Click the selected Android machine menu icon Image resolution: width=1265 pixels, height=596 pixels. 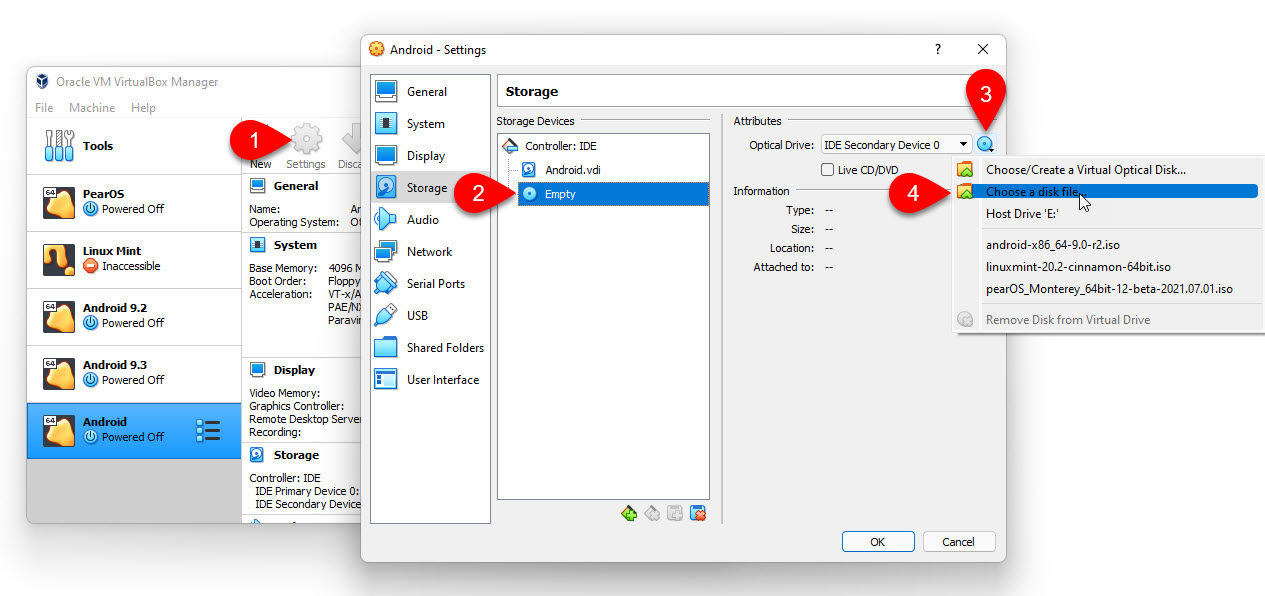[x=208, y=431]
